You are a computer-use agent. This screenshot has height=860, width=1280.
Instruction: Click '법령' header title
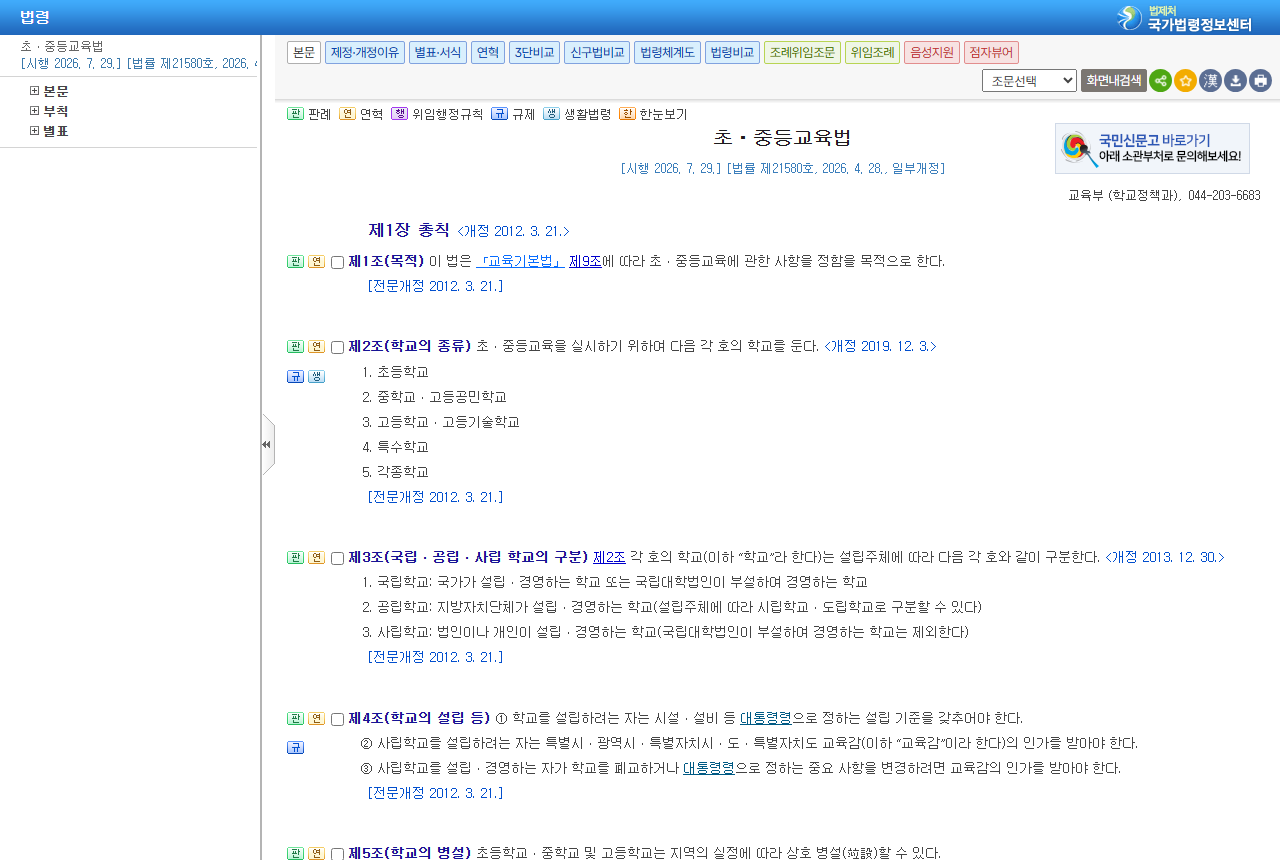(35, 17)
